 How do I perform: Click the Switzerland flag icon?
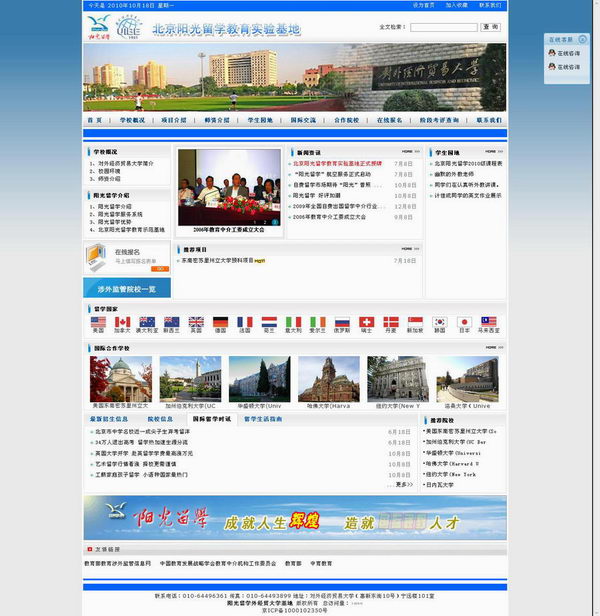coord(366,322)
